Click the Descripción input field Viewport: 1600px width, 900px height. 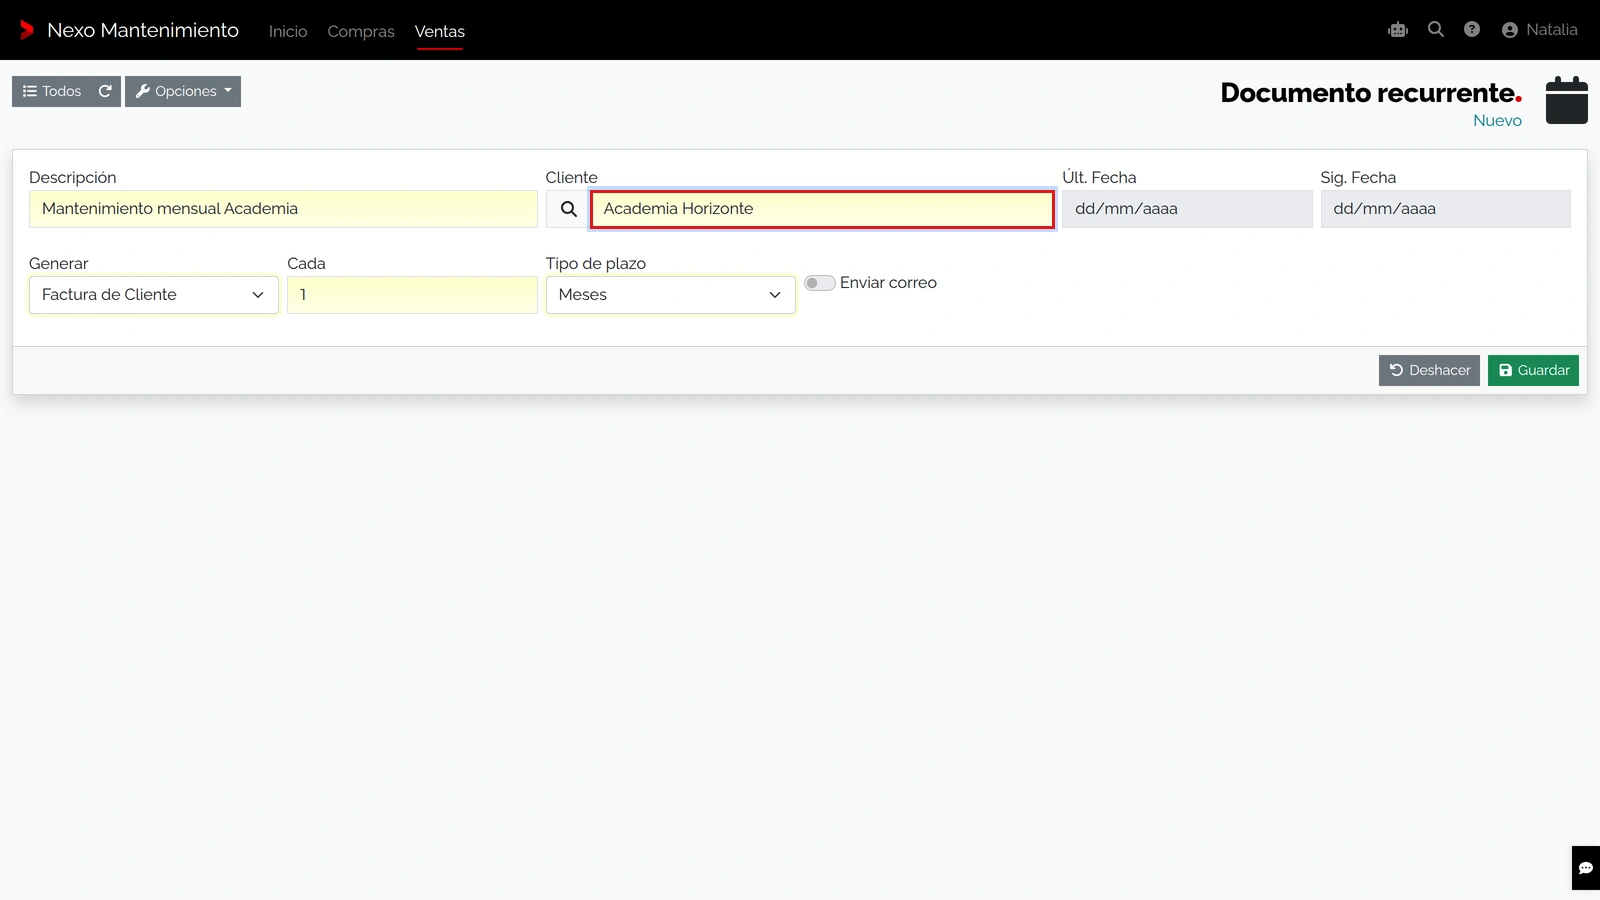pos(283,209)
